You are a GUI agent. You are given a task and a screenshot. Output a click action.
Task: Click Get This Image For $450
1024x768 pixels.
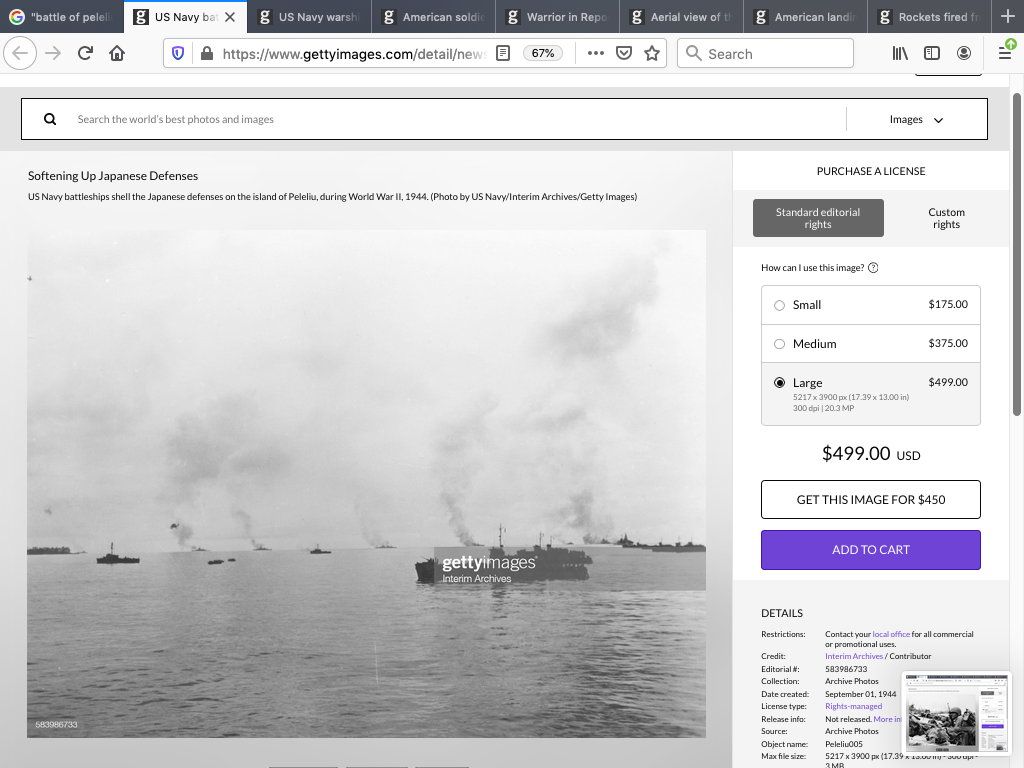coord(870,500)
